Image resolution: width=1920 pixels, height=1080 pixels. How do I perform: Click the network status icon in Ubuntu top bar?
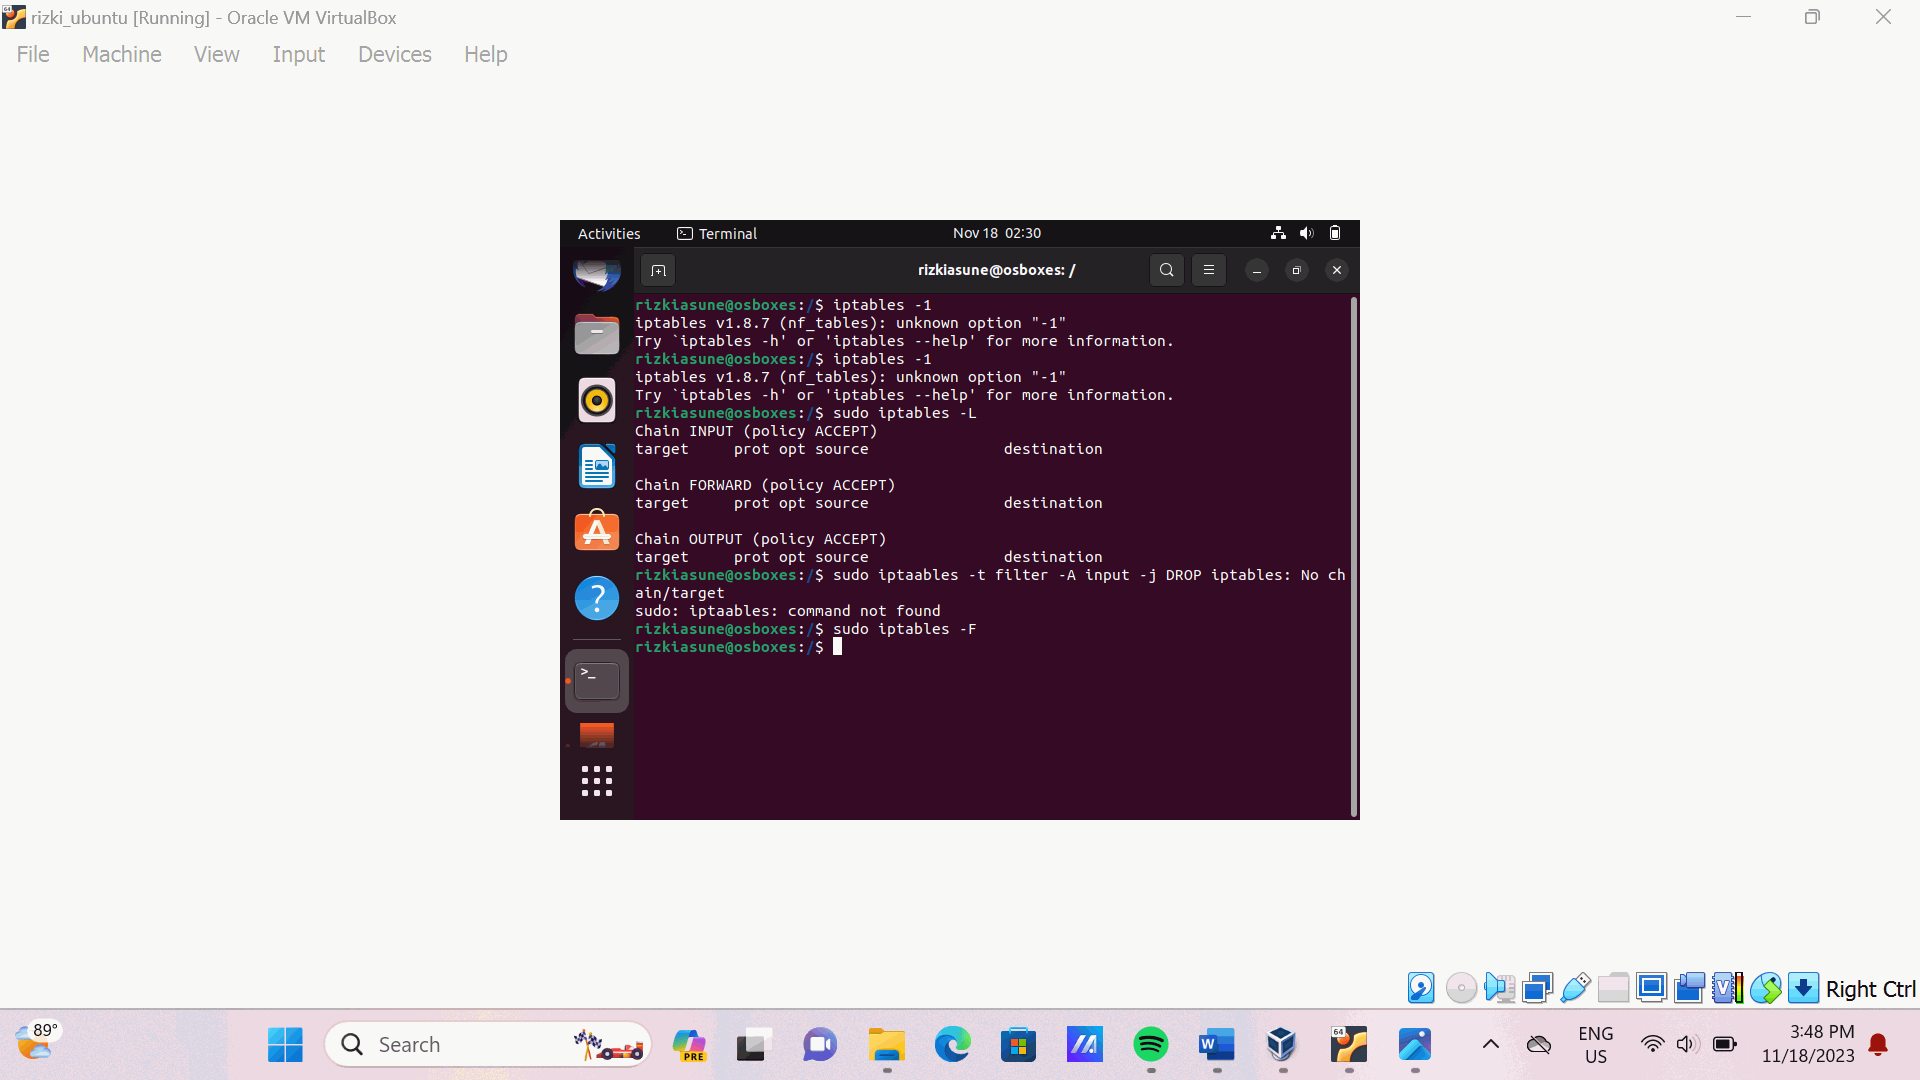click(x=1278, y=233)
